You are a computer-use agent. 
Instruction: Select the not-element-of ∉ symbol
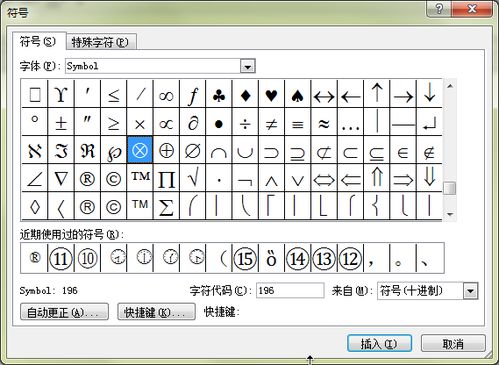[430, 150]
